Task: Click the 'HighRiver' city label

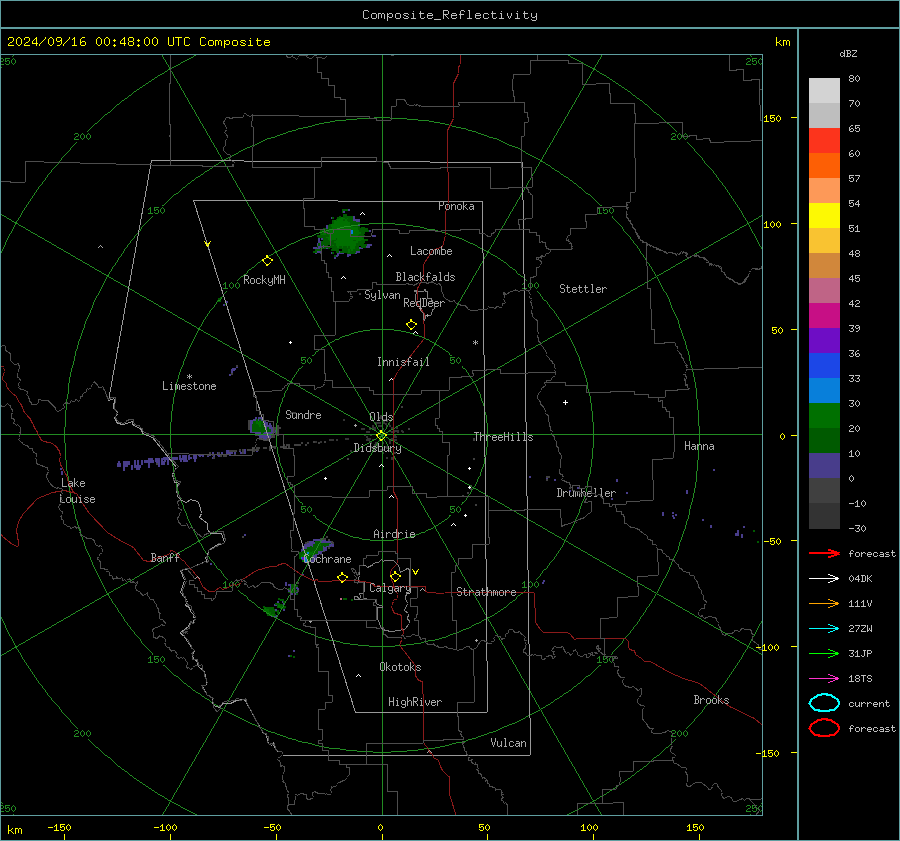Action: coord(414,702)
